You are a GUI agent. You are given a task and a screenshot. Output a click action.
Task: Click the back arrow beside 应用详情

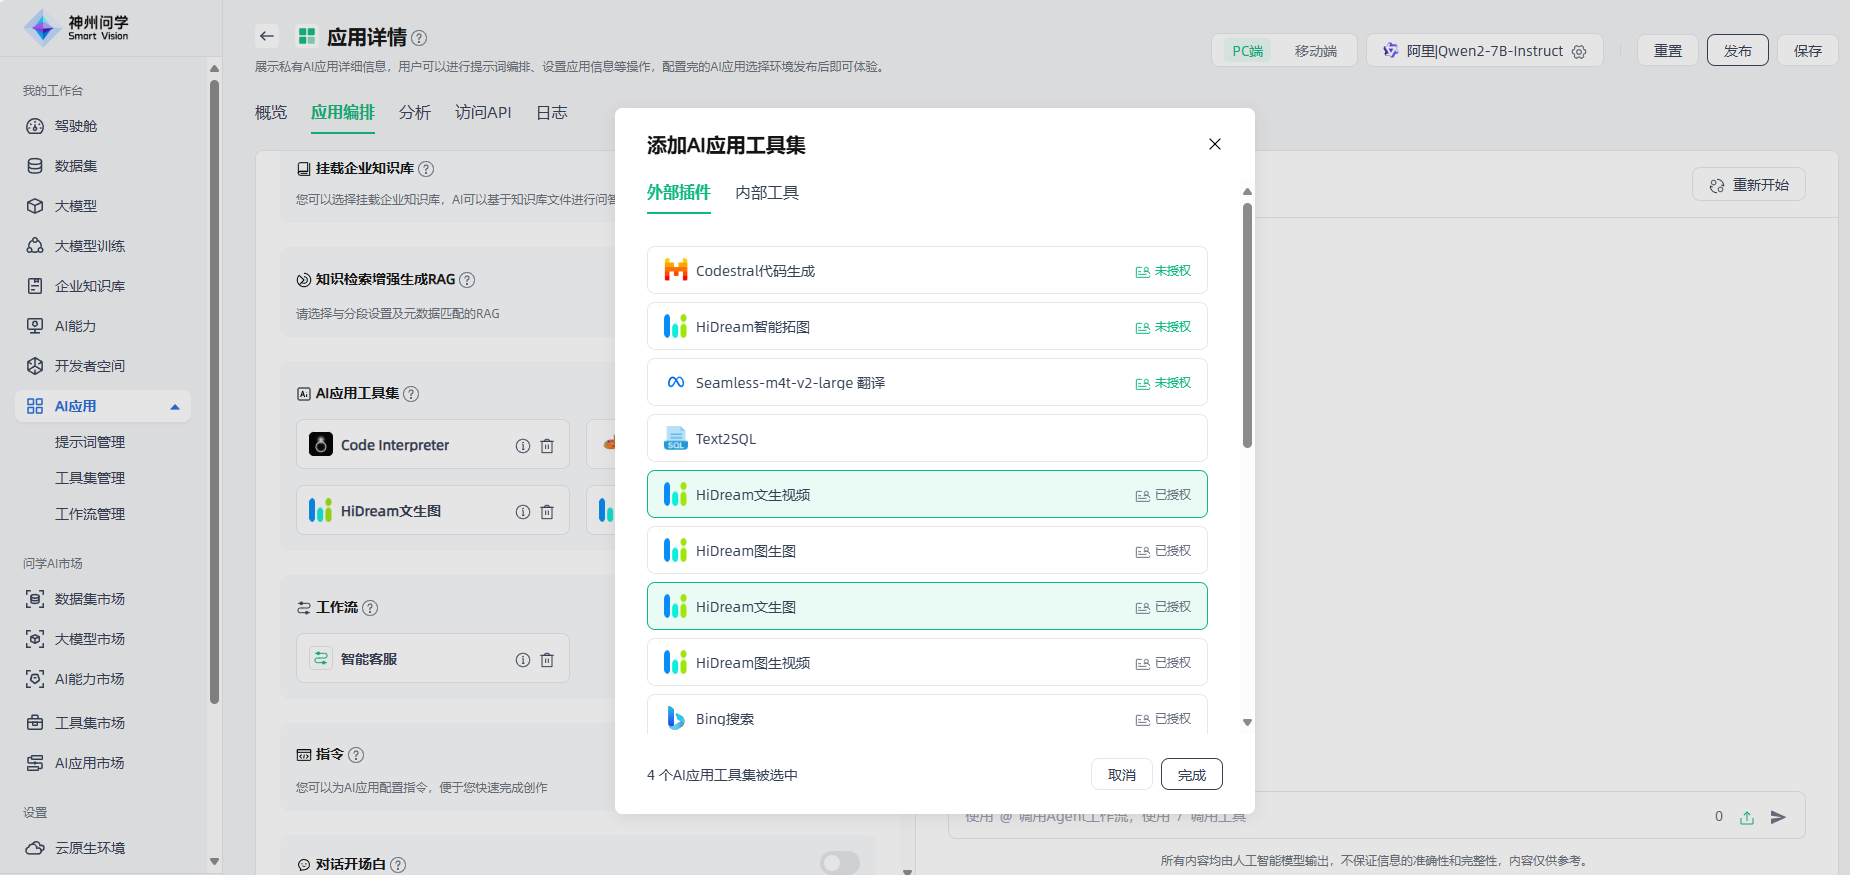[266, 36]
